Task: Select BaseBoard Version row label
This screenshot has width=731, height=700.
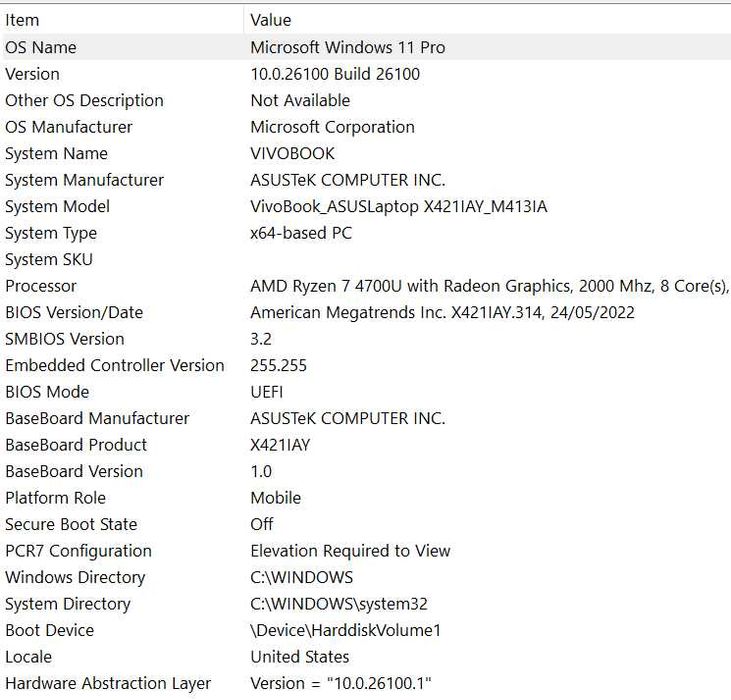Action: (74, 471)
